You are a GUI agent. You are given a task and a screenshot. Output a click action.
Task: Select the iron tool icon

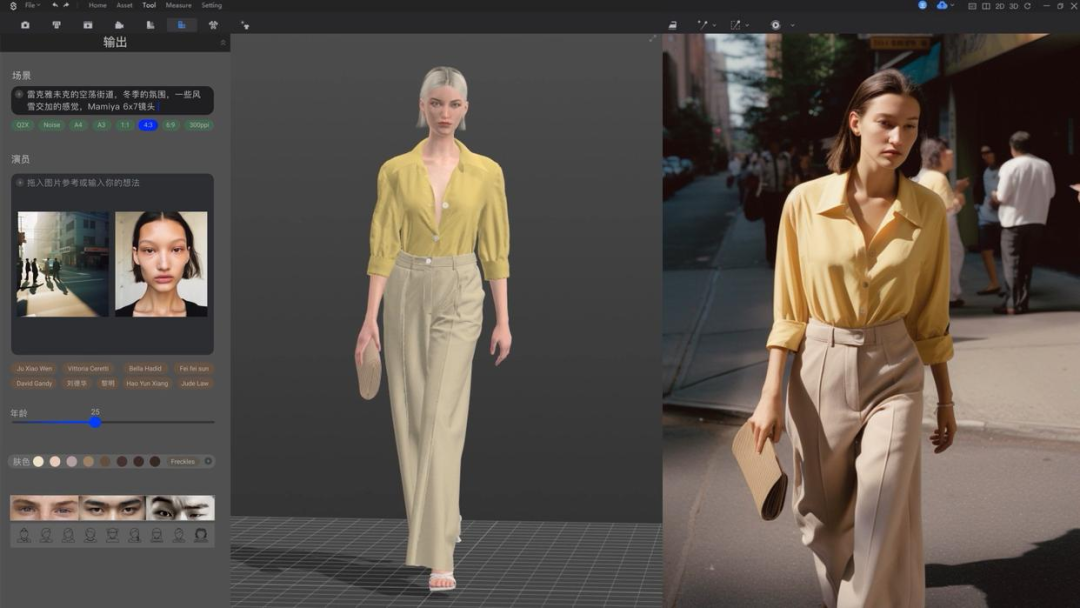(x=672, y=25)
